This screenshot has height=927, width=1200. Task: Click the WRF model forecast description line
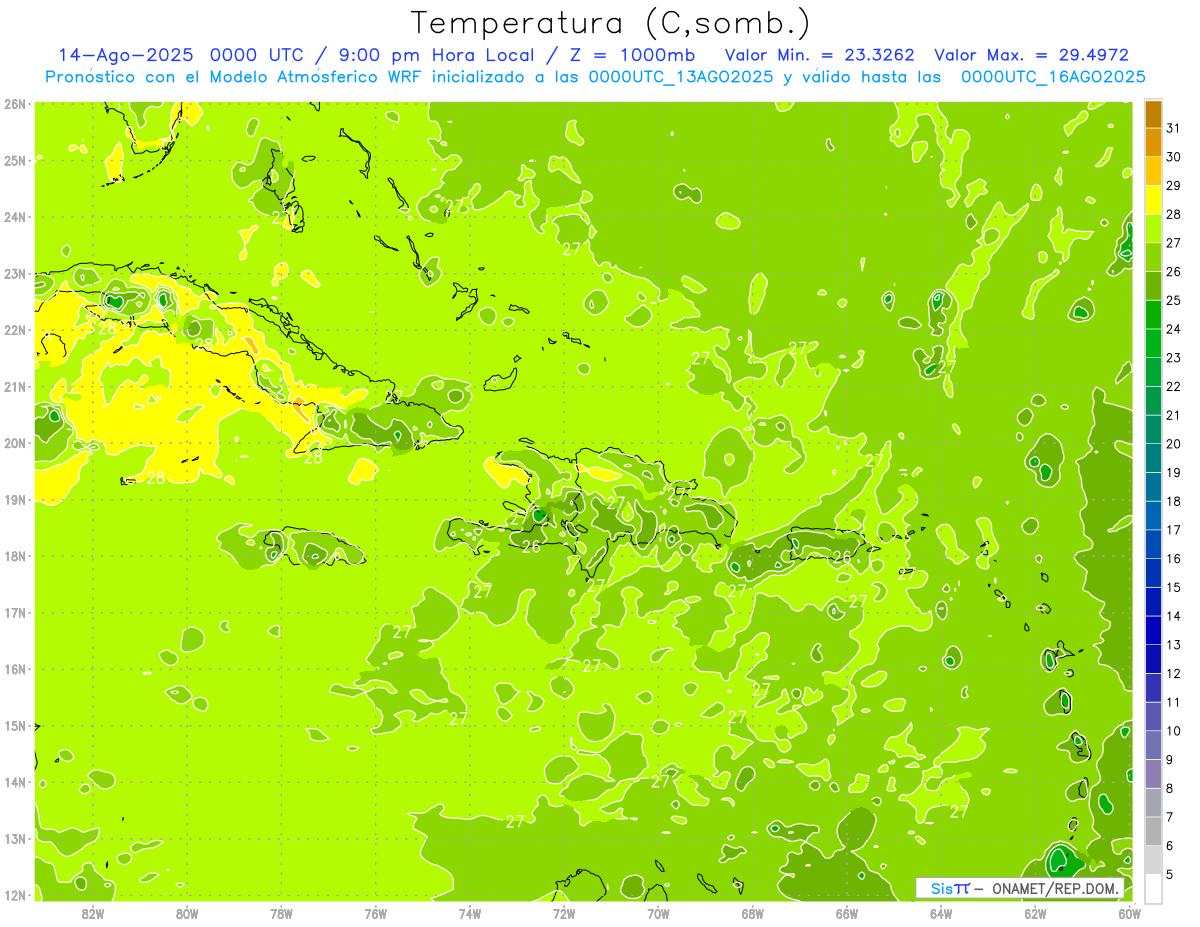coord(595,77)
